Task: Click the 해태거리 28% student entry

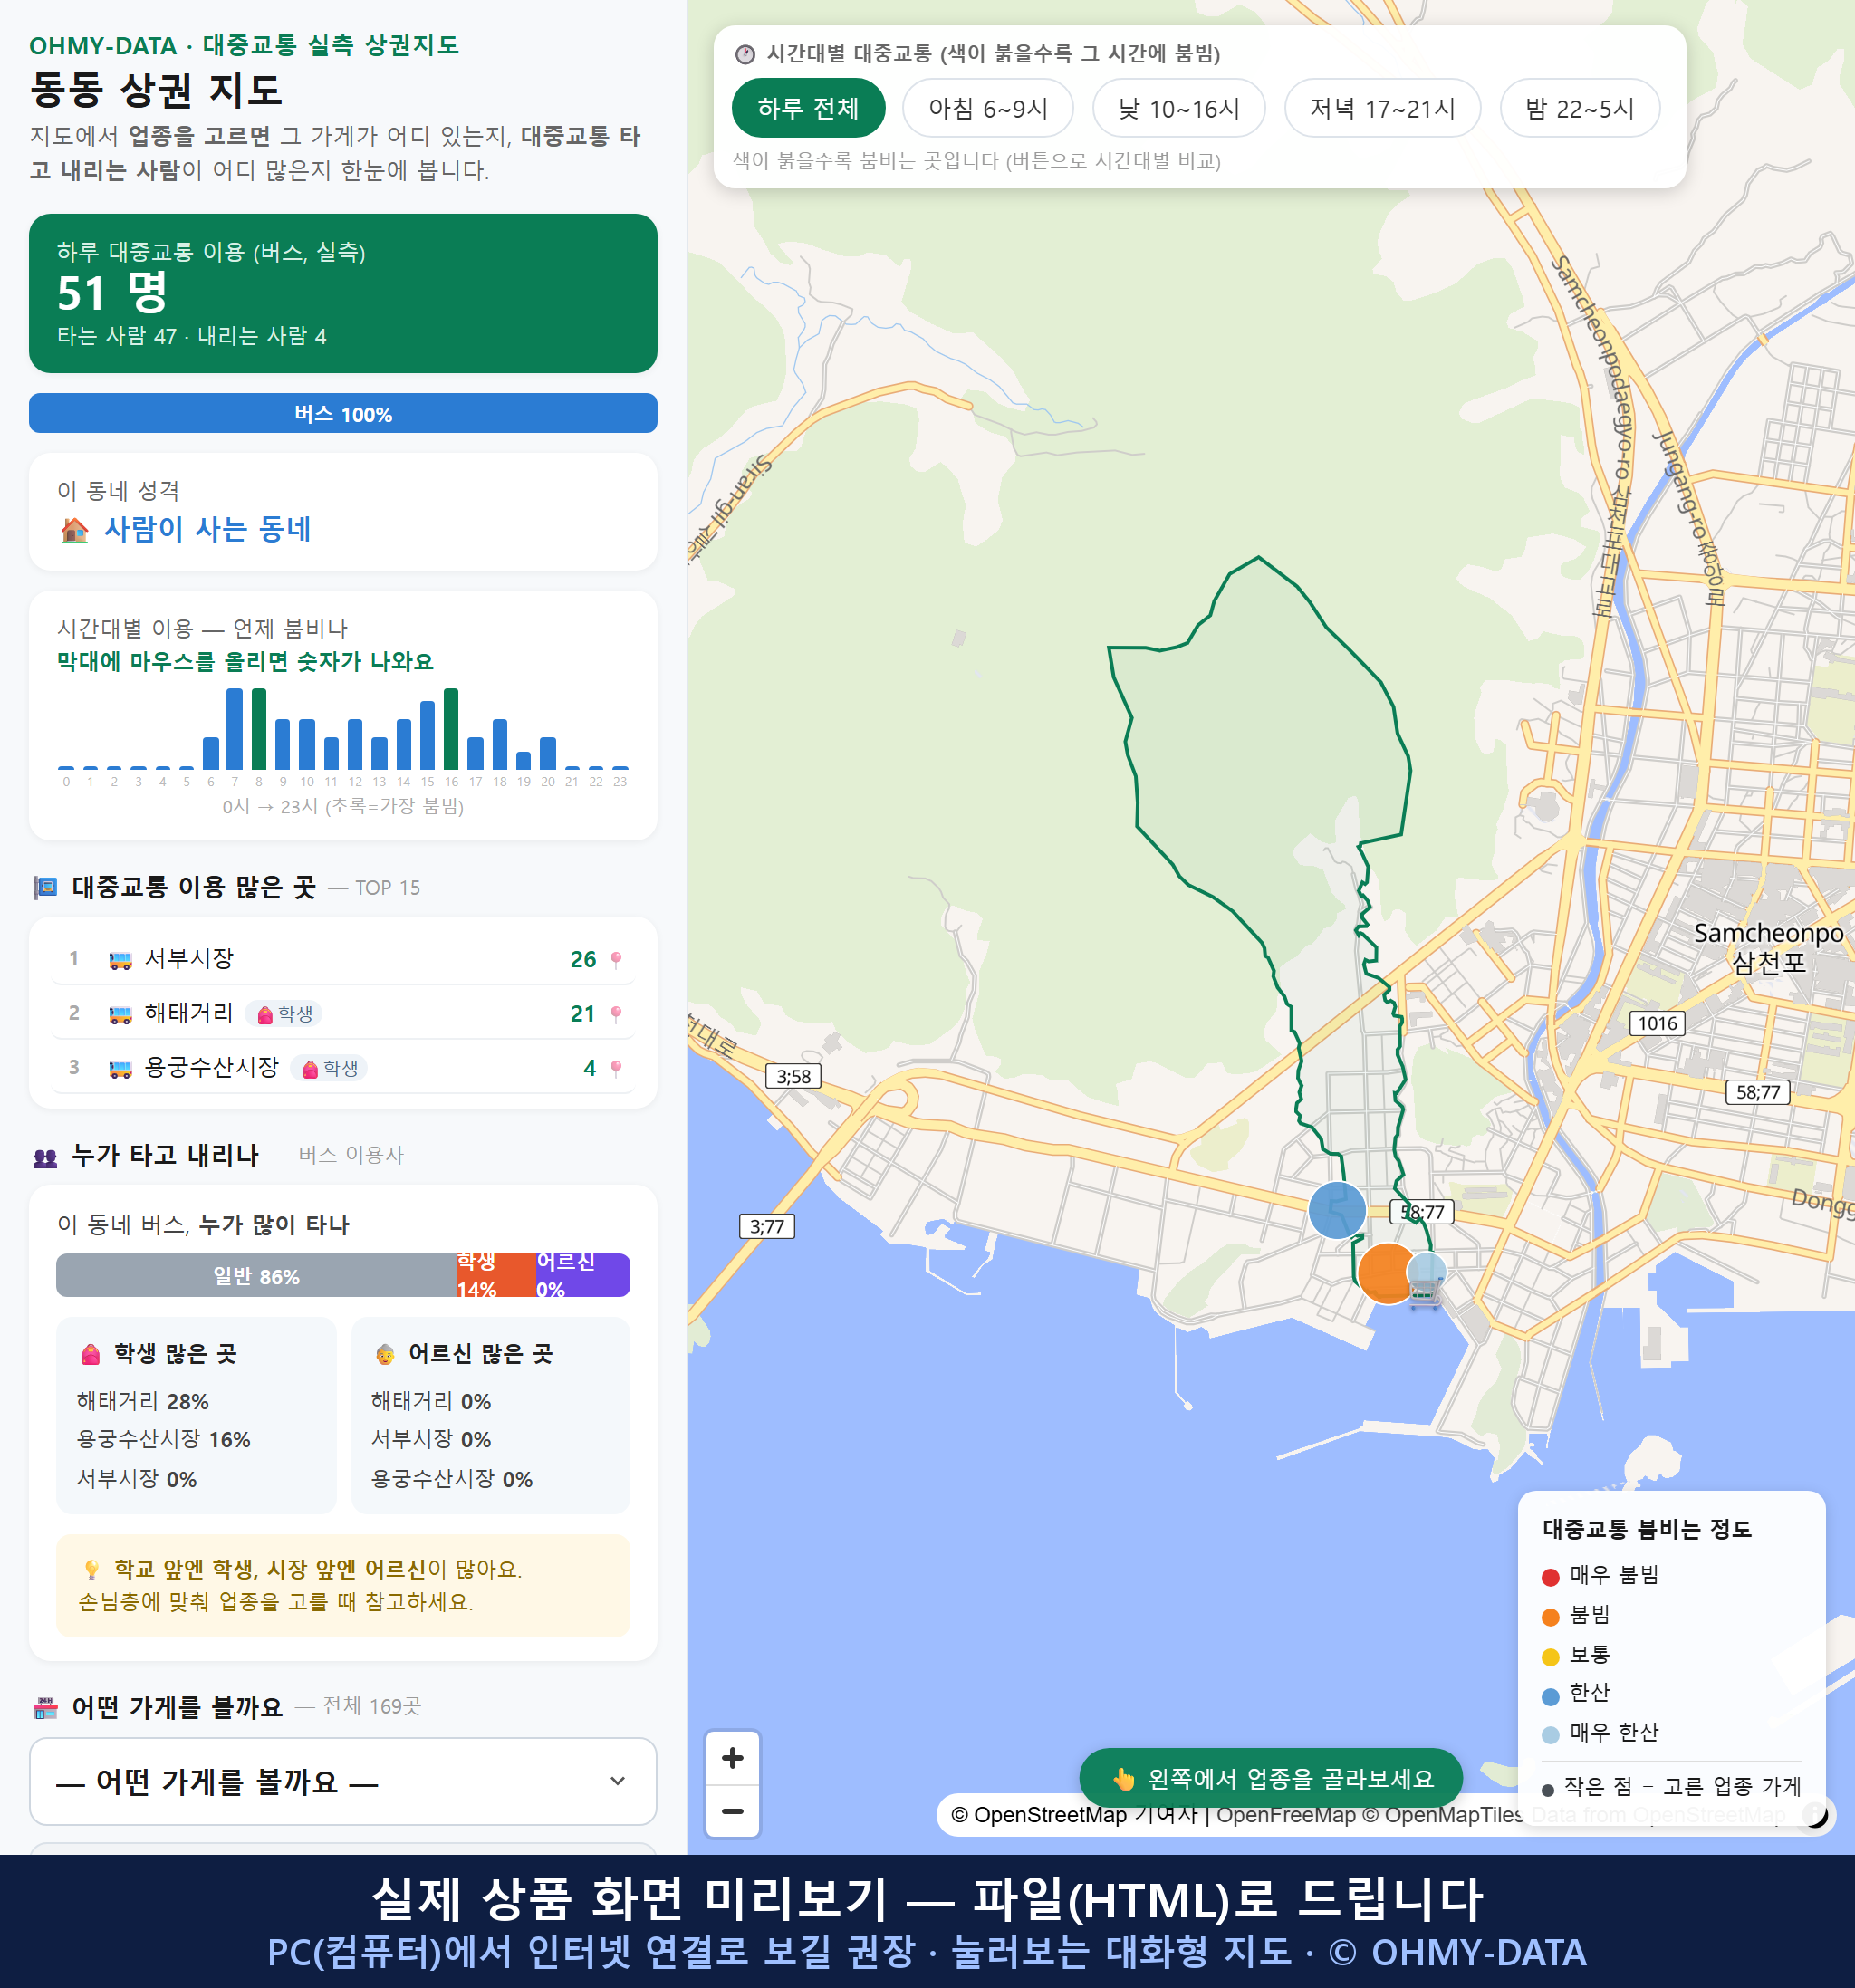Action: point(143,1401)
